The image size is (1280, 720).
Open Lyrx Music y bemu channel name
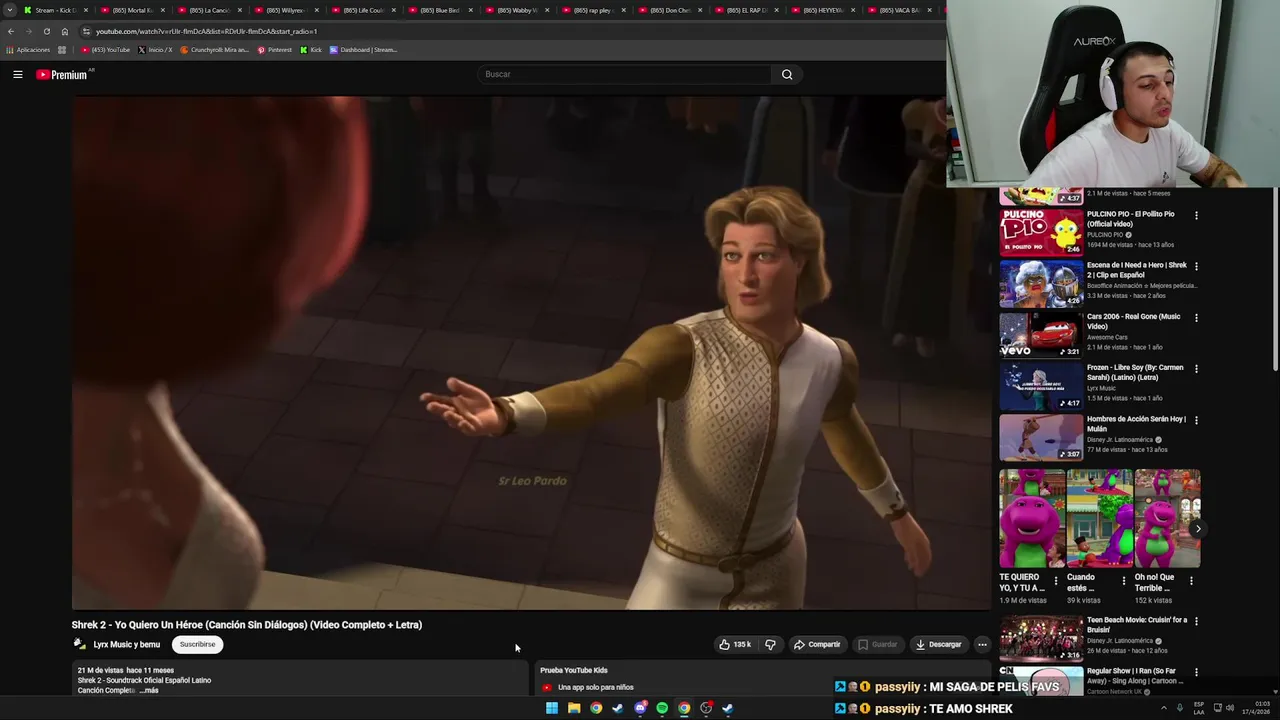pyautogui.click(x=127, y=645)
